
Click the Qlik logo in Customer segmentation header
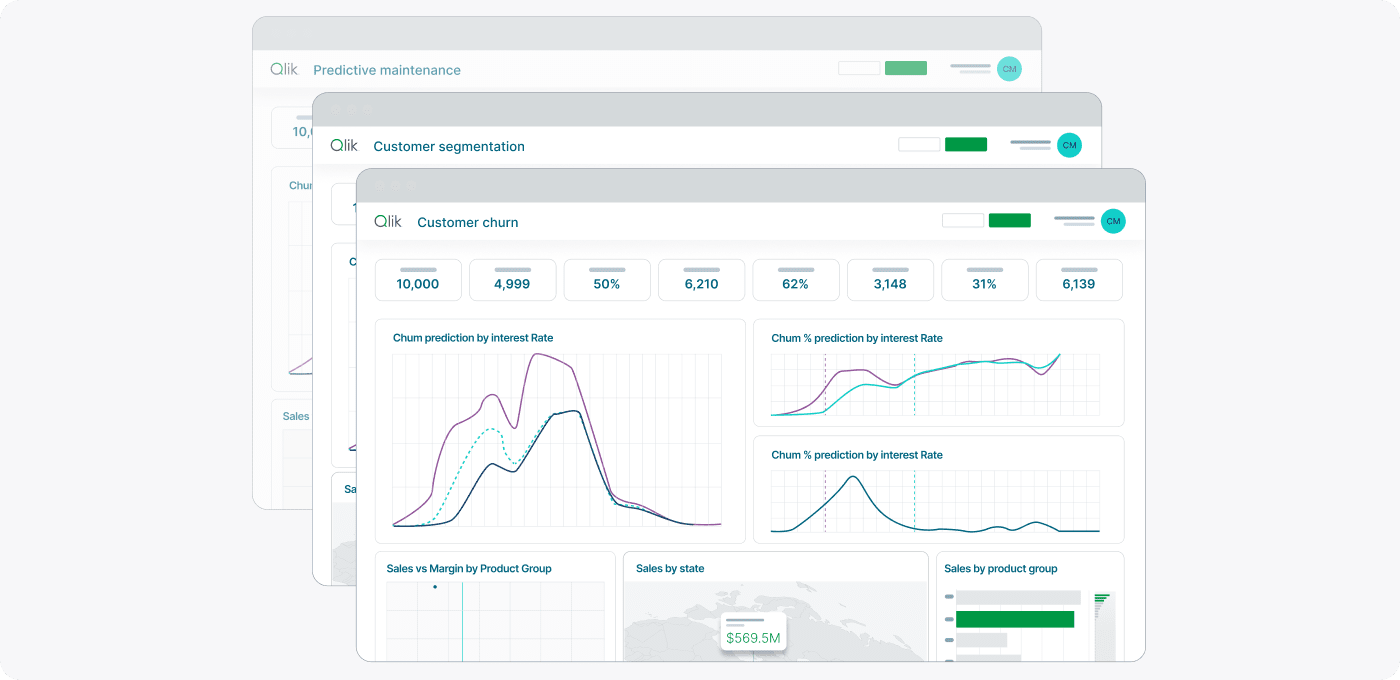click(344, 145)
